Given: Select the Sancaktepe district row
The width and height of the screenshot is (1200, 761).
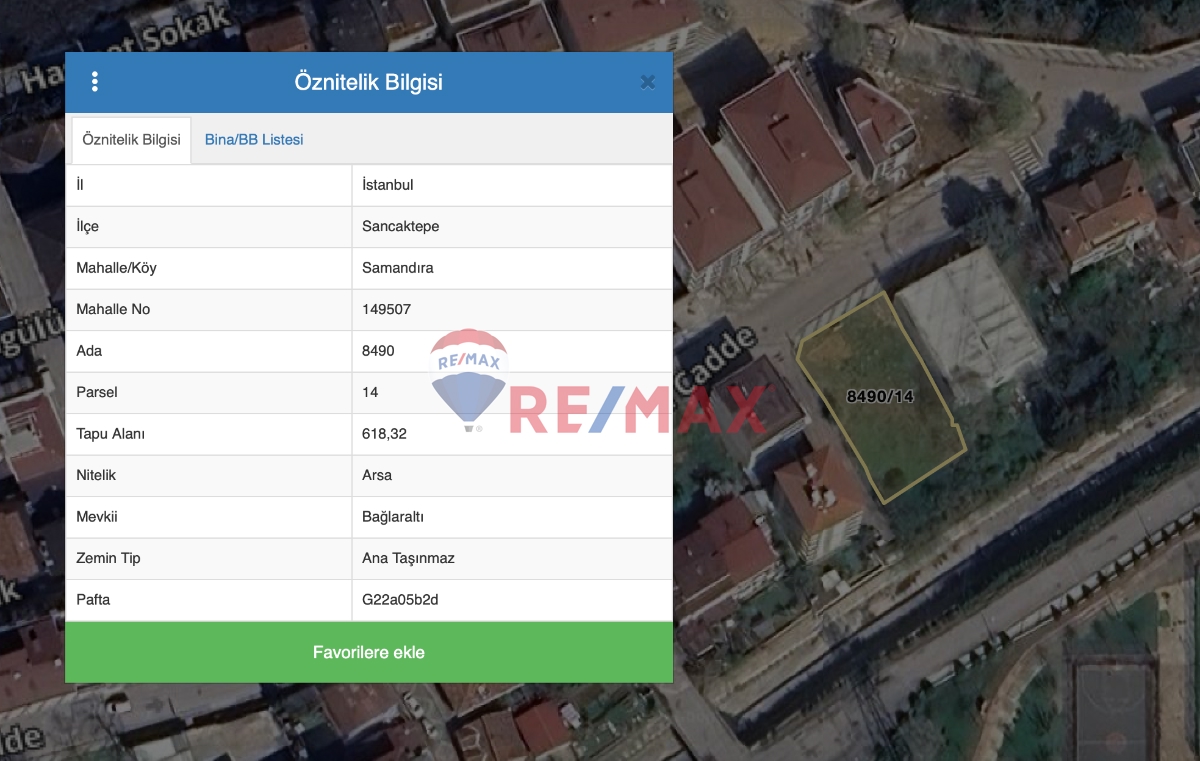Looking at the screenshot, I should coord(395,226).
